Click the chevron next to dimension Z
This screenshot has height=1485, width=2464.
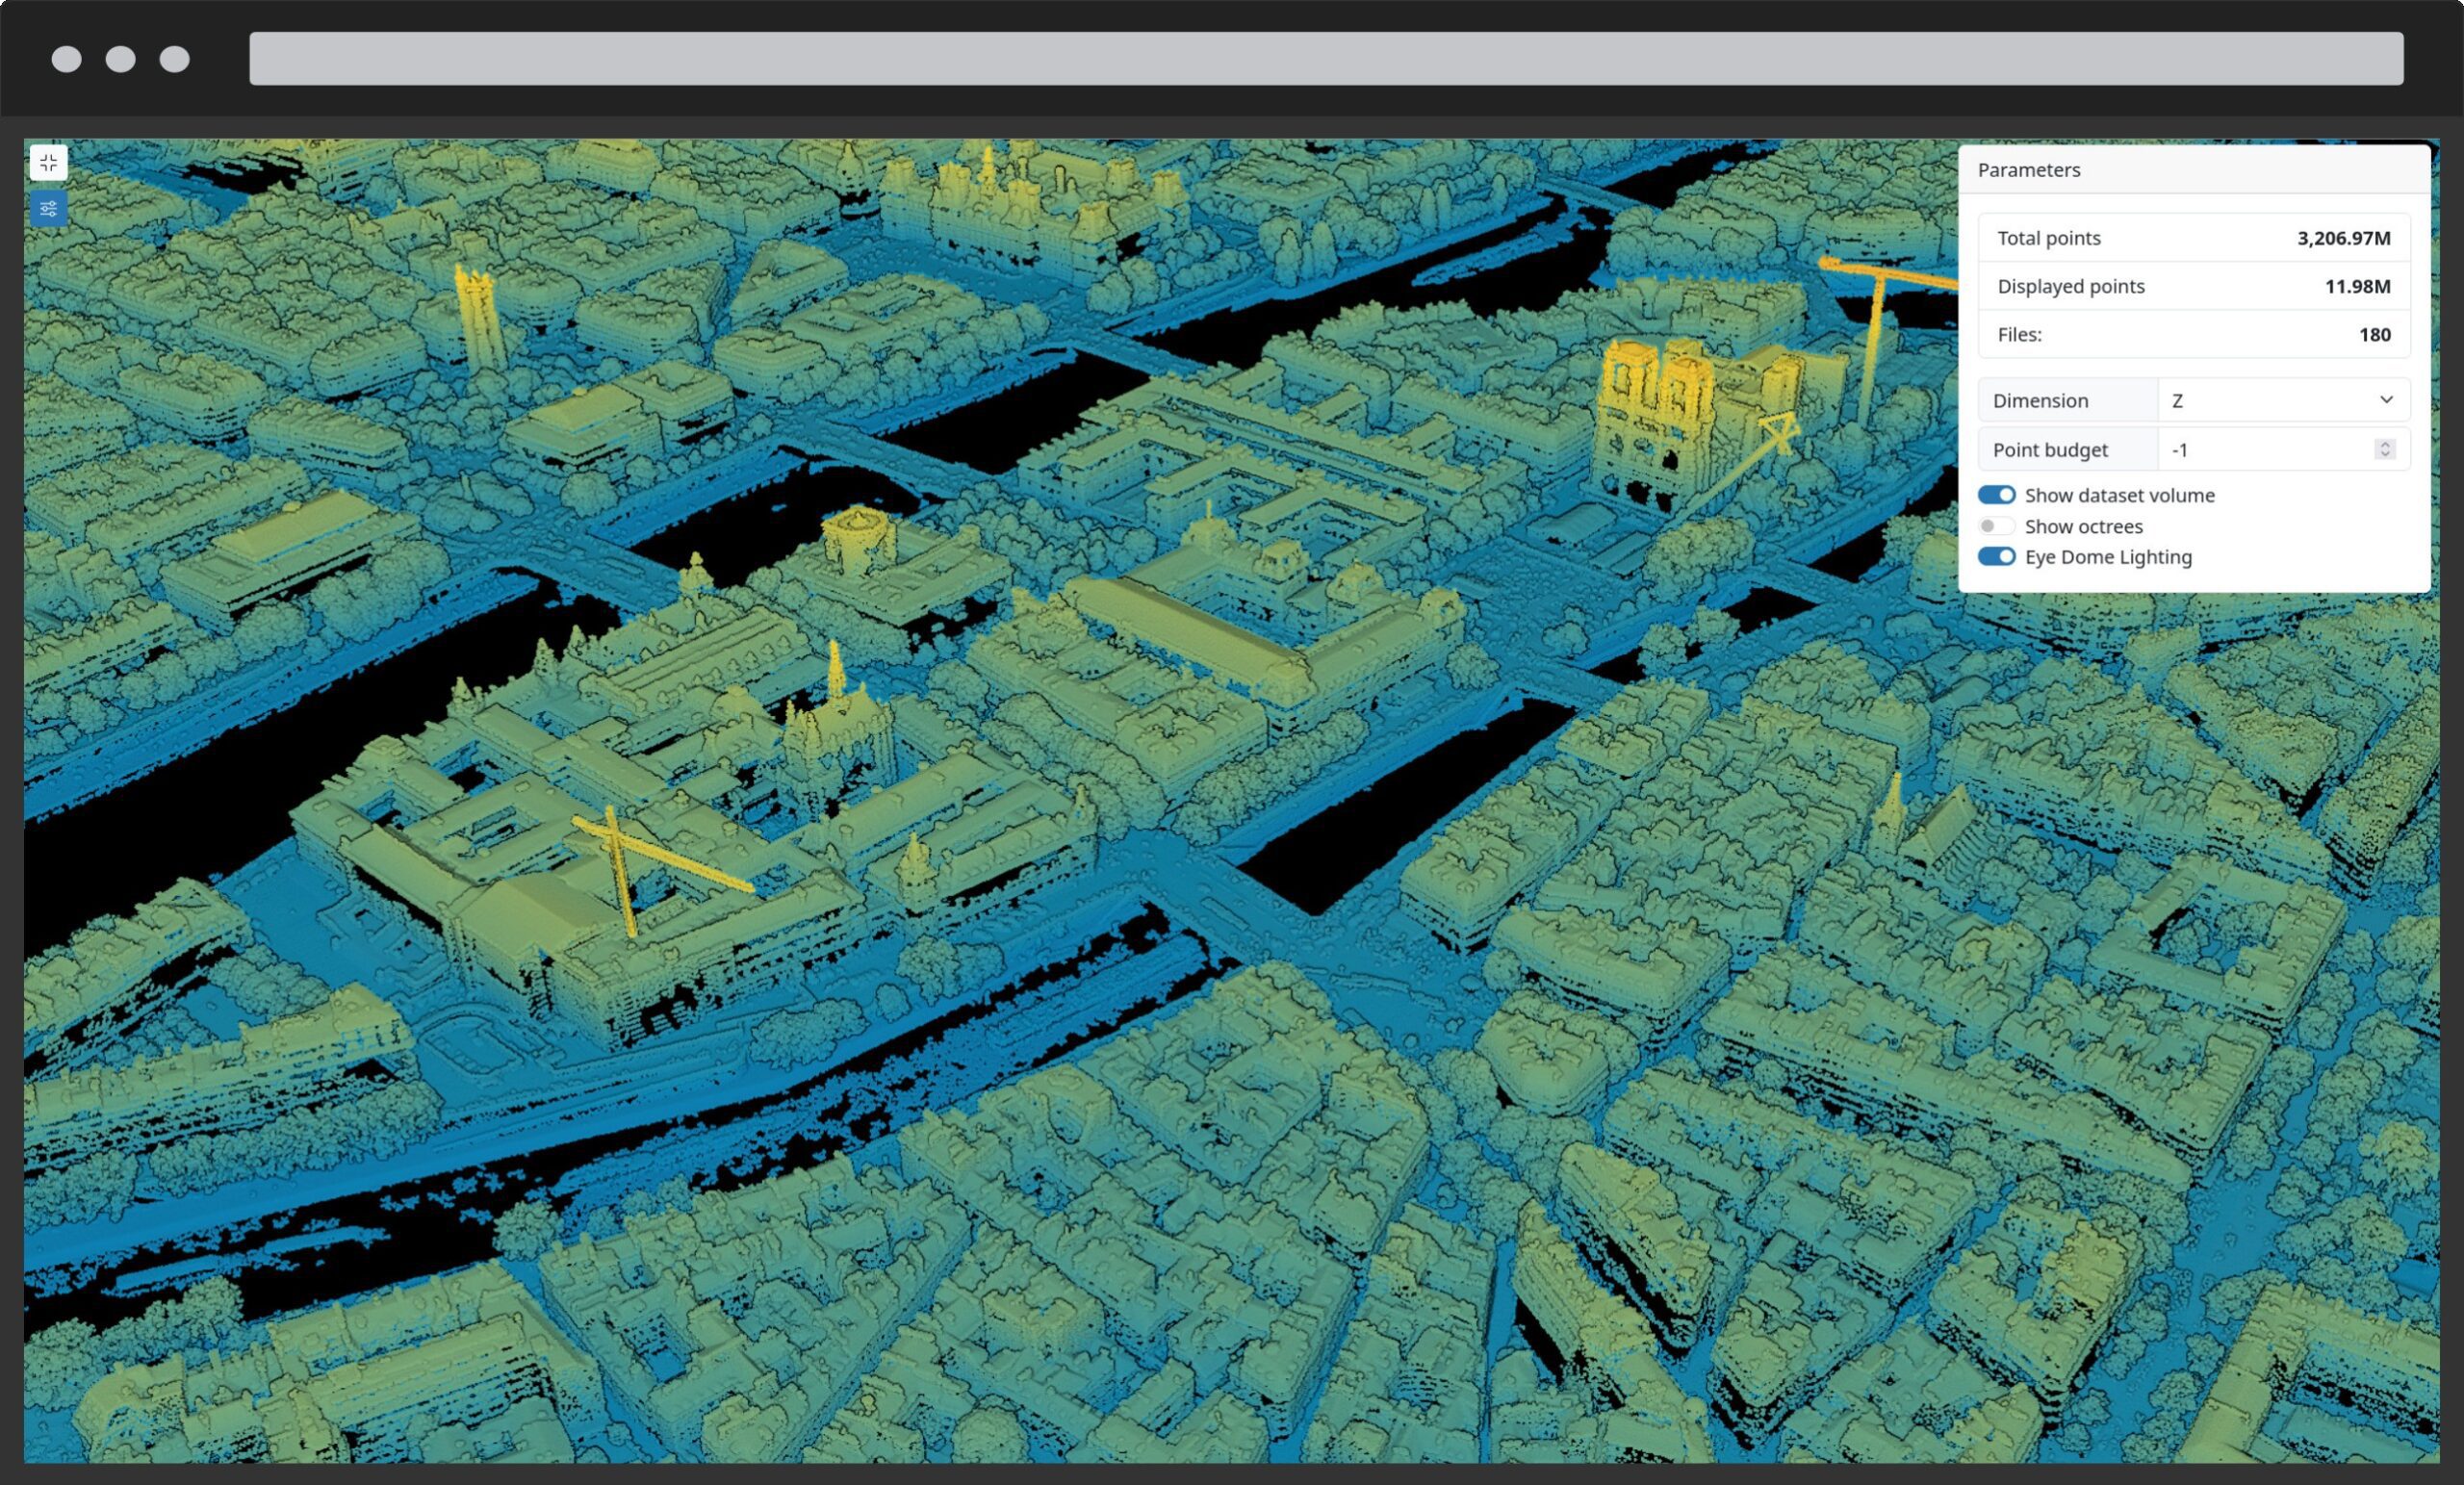point(2389,399)
